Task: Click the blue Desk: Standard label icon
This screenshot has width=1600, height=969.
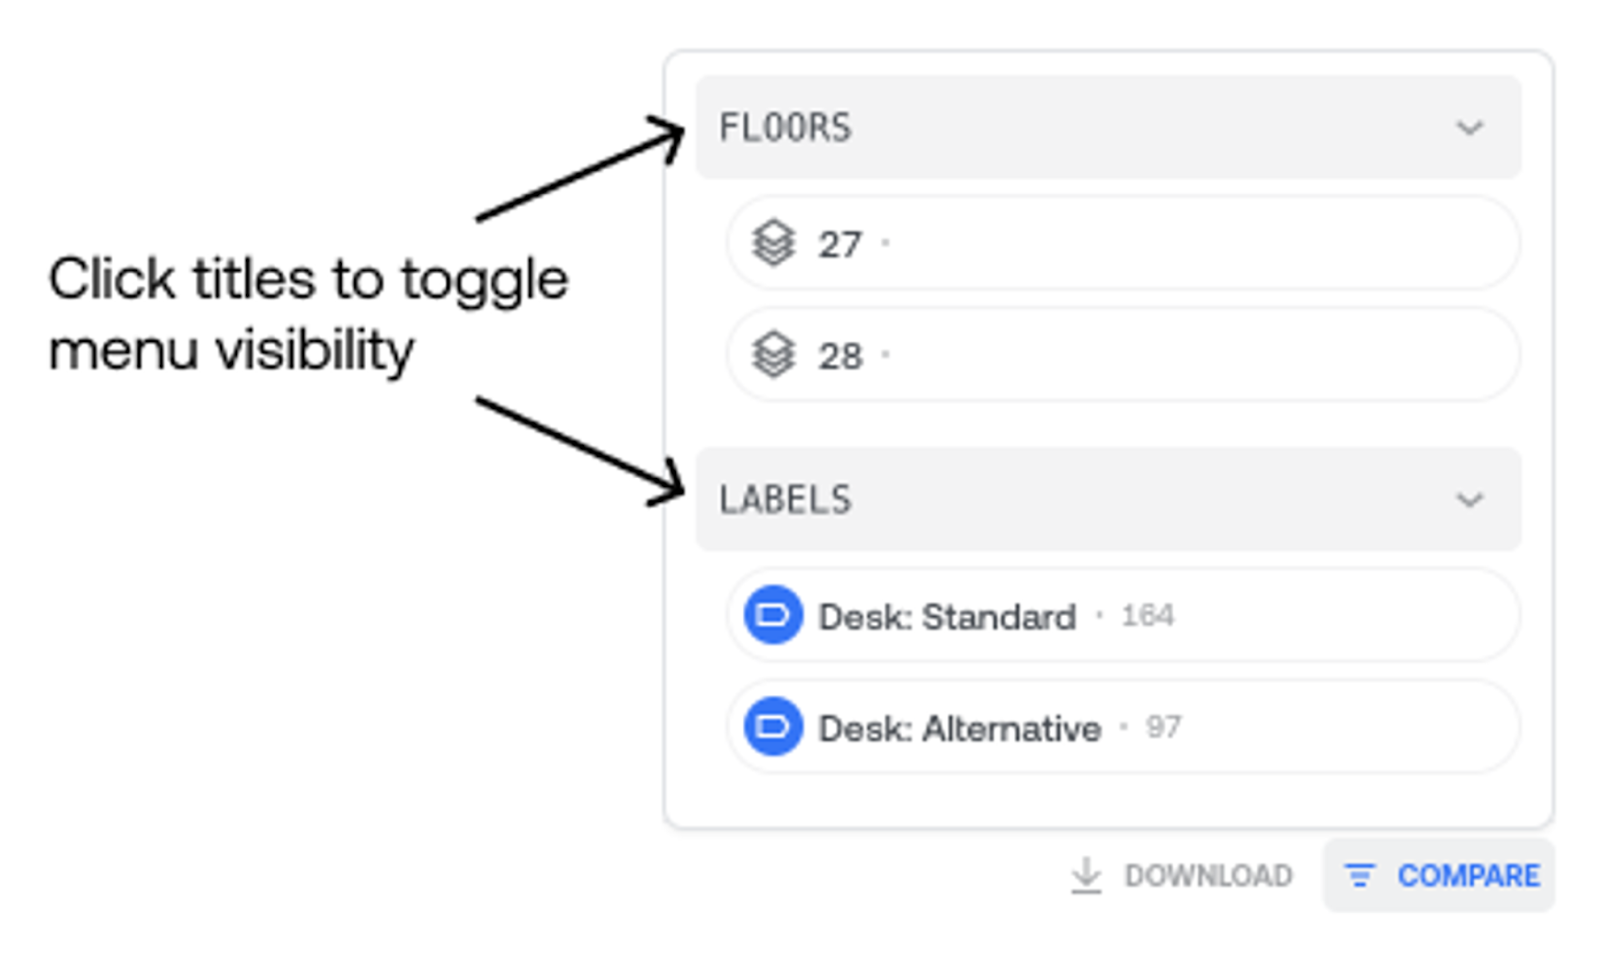Action: 773,615
